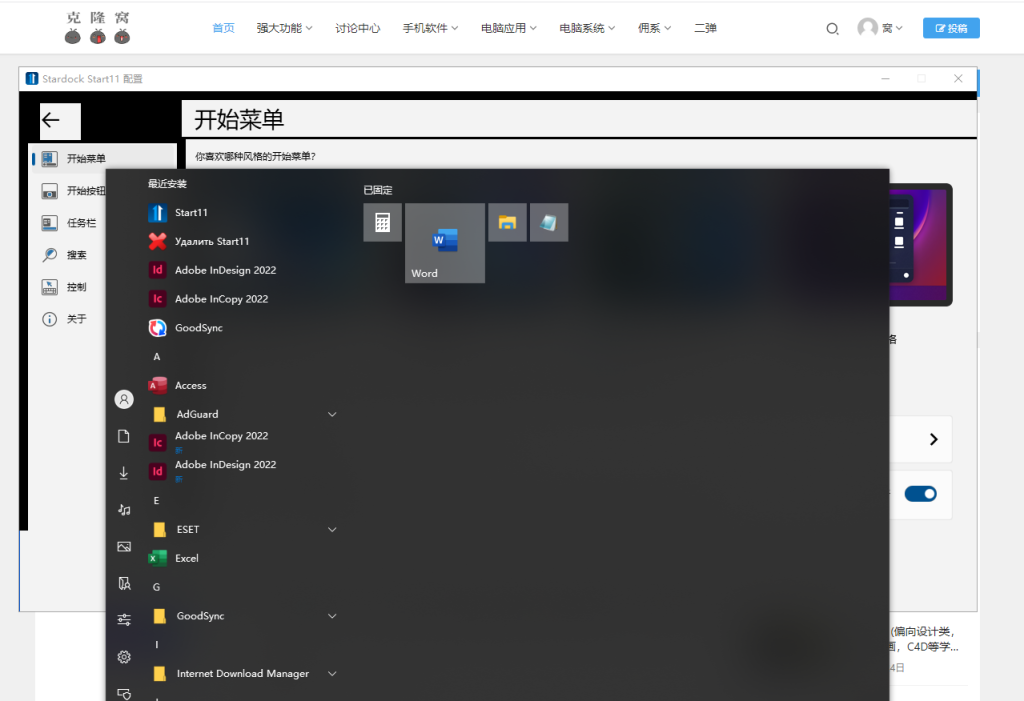
Task: Select 控制 in Start11 sidebar
Action: [64, 287]
